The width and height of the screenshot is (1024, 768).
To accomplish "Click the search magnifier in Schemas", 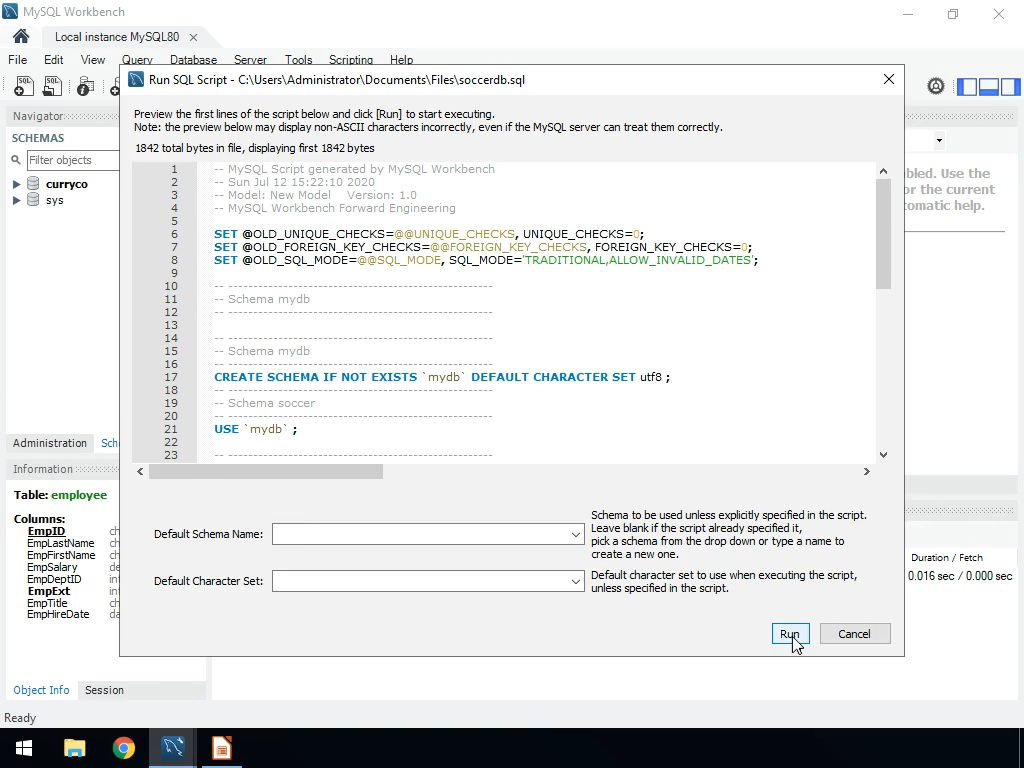I will (x=16, y=160).
